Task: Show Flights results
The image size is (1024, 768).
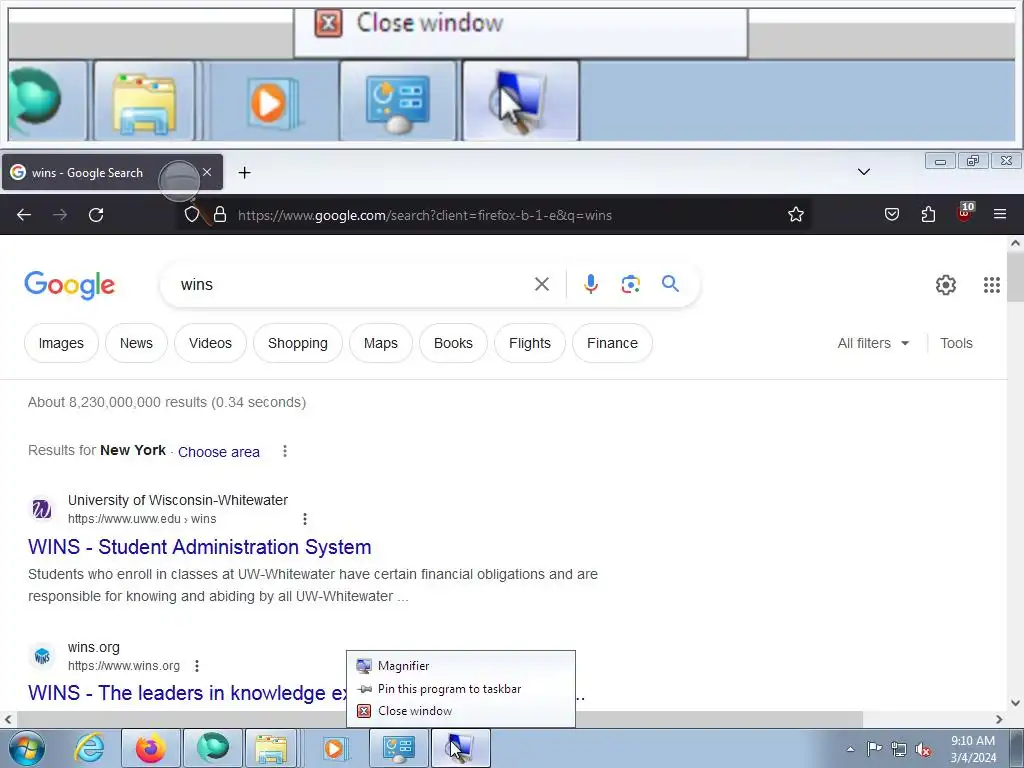Action: click(530, 343)
